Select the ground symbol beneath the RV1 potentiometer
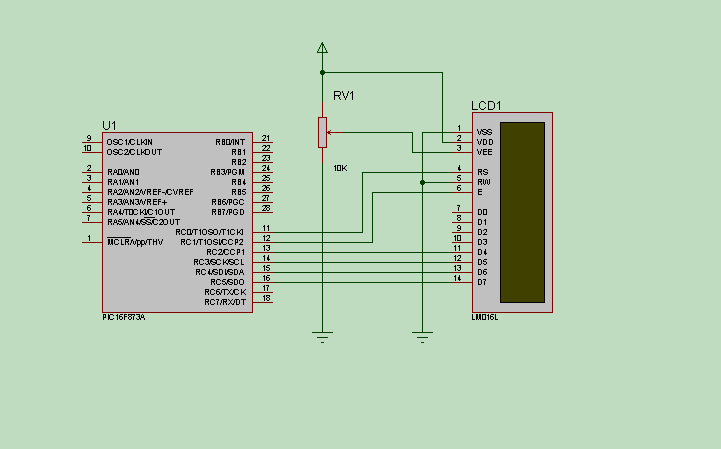Screen dimensions: 721x449 [322, 336]
